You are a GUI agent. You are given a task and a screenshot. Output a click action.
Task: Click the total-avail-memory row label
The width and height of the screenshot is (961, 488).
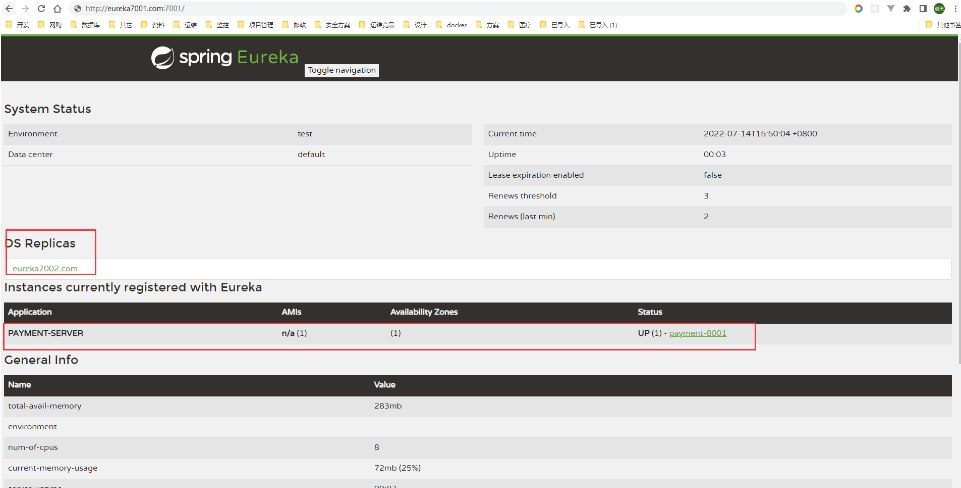[45, 406]
